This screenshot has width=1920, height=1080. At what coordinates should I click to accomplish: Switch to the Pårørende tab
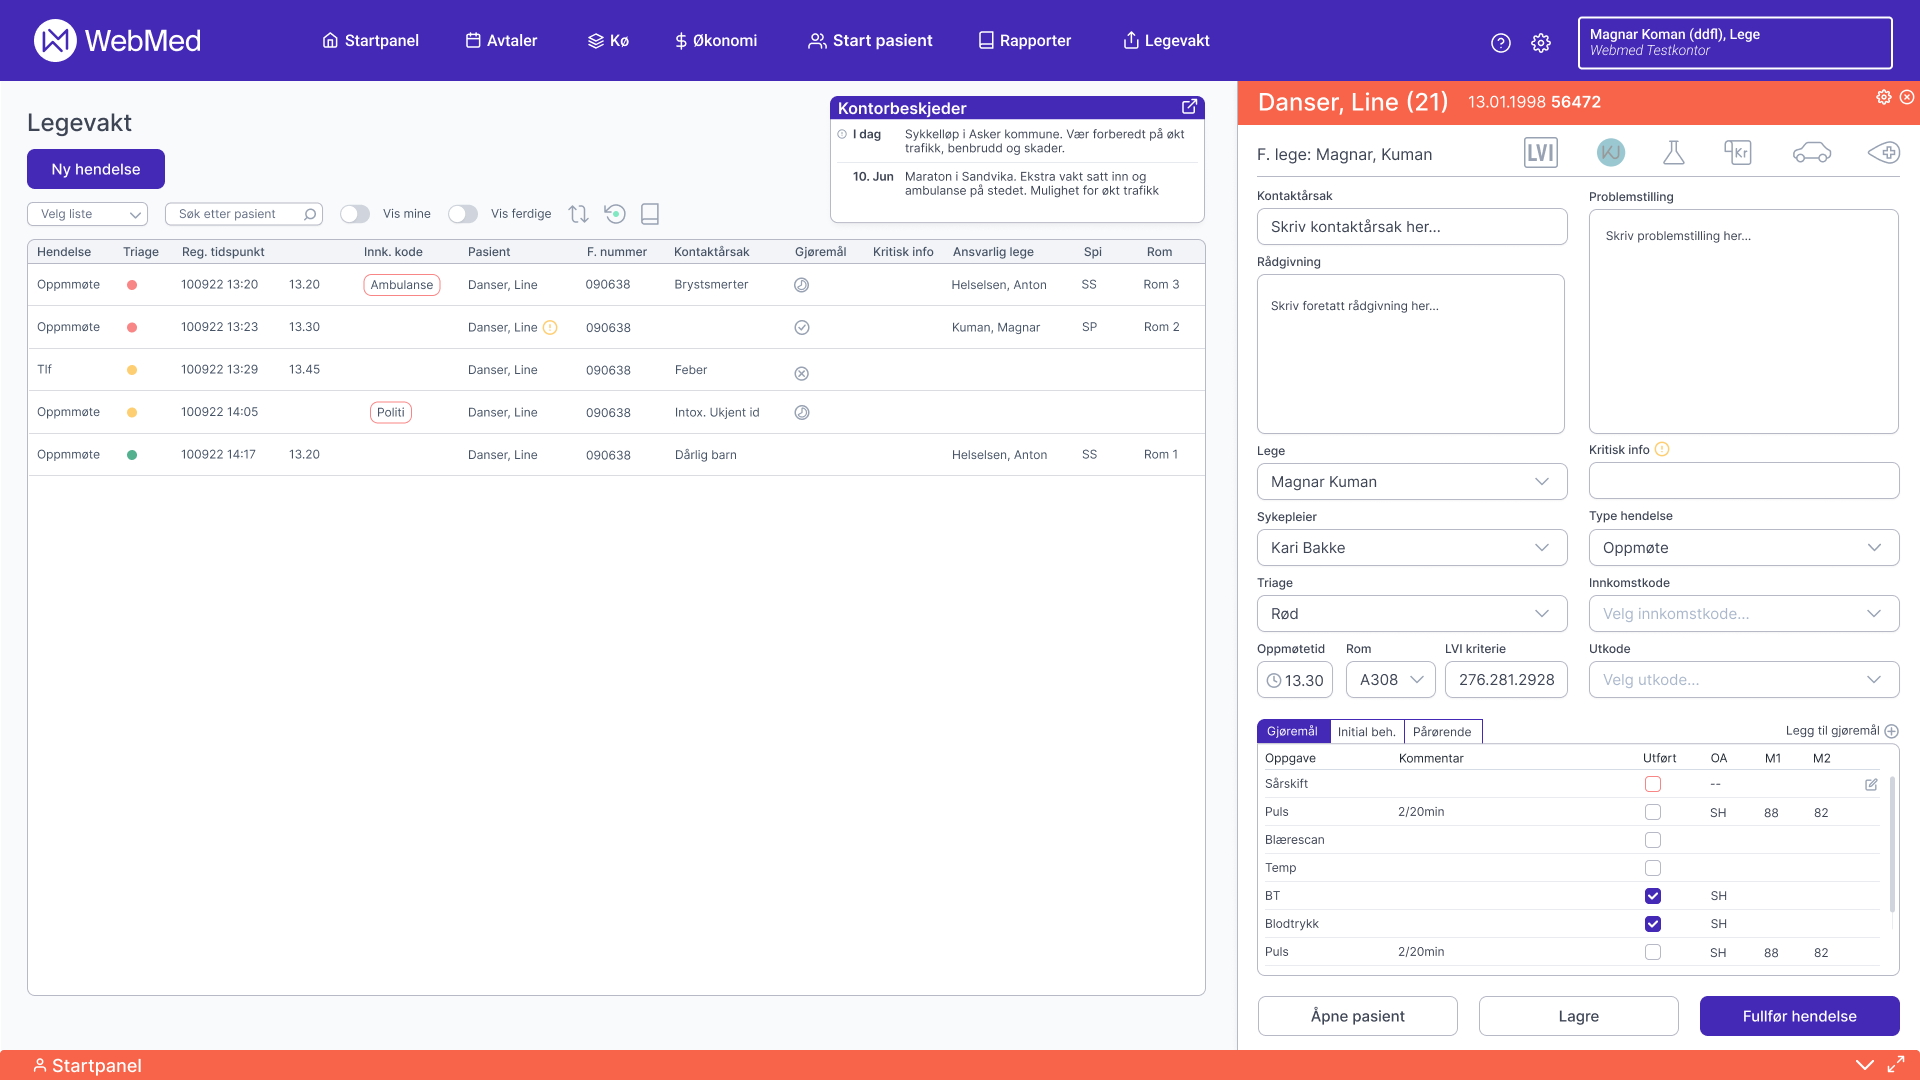click(x=1442, y=732)
